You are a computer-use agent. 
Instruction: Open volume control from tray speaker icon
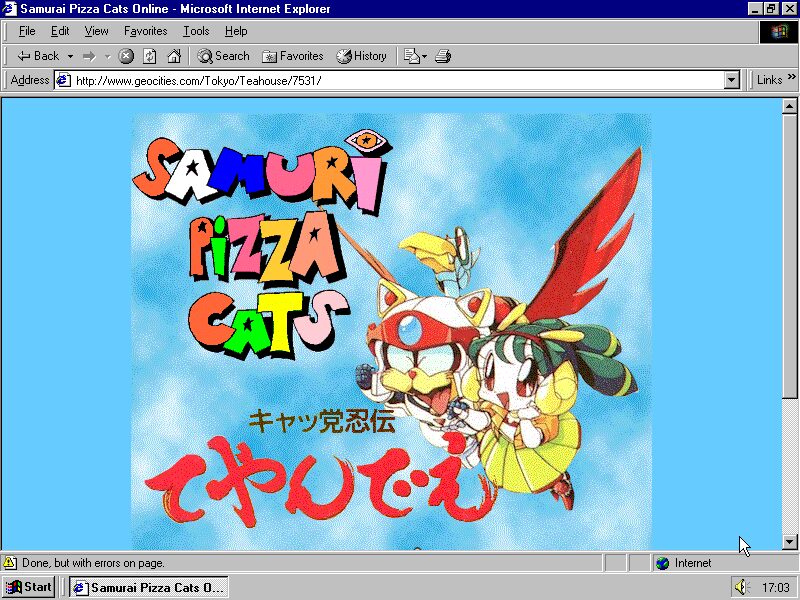click(x=743, y=587)
